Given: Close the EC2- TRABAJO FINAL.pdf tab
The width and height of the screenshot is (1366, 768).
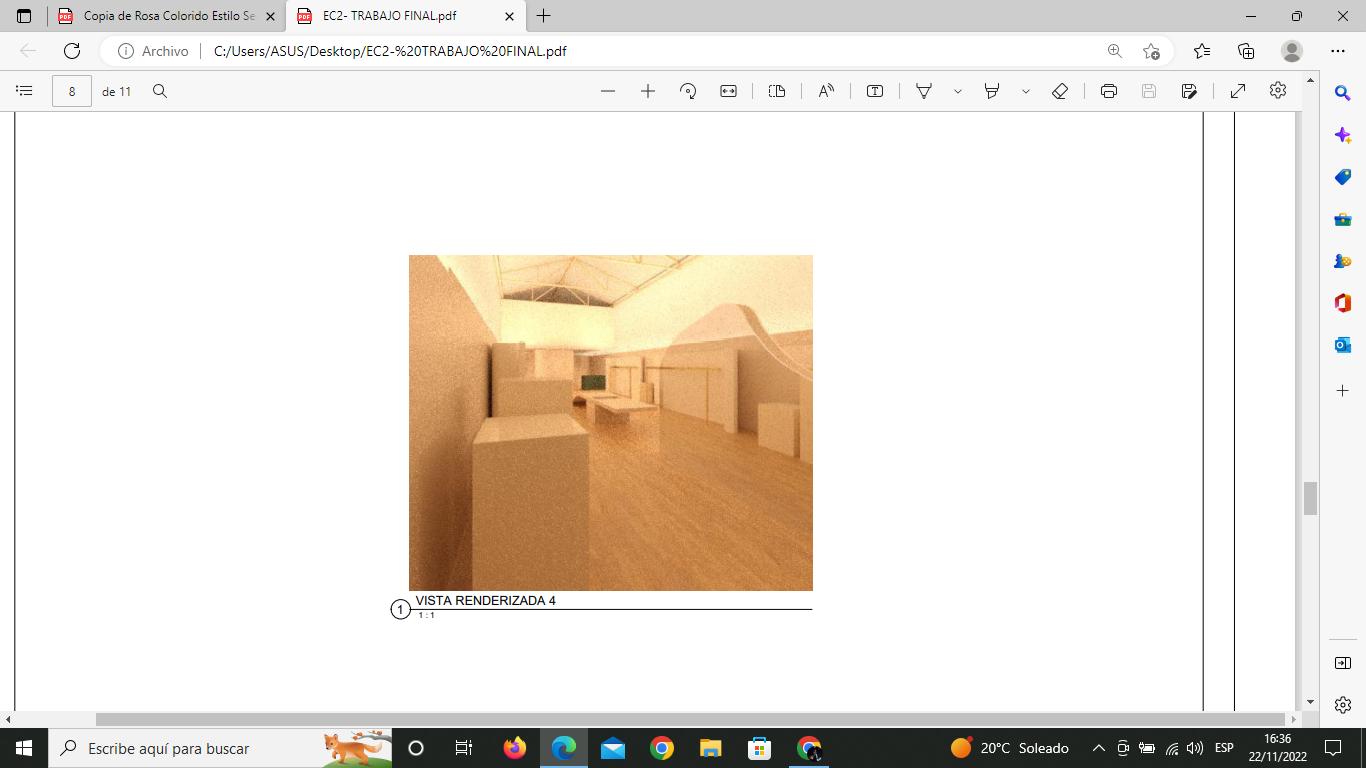Looking at the screenshot, I should [509, 16].
